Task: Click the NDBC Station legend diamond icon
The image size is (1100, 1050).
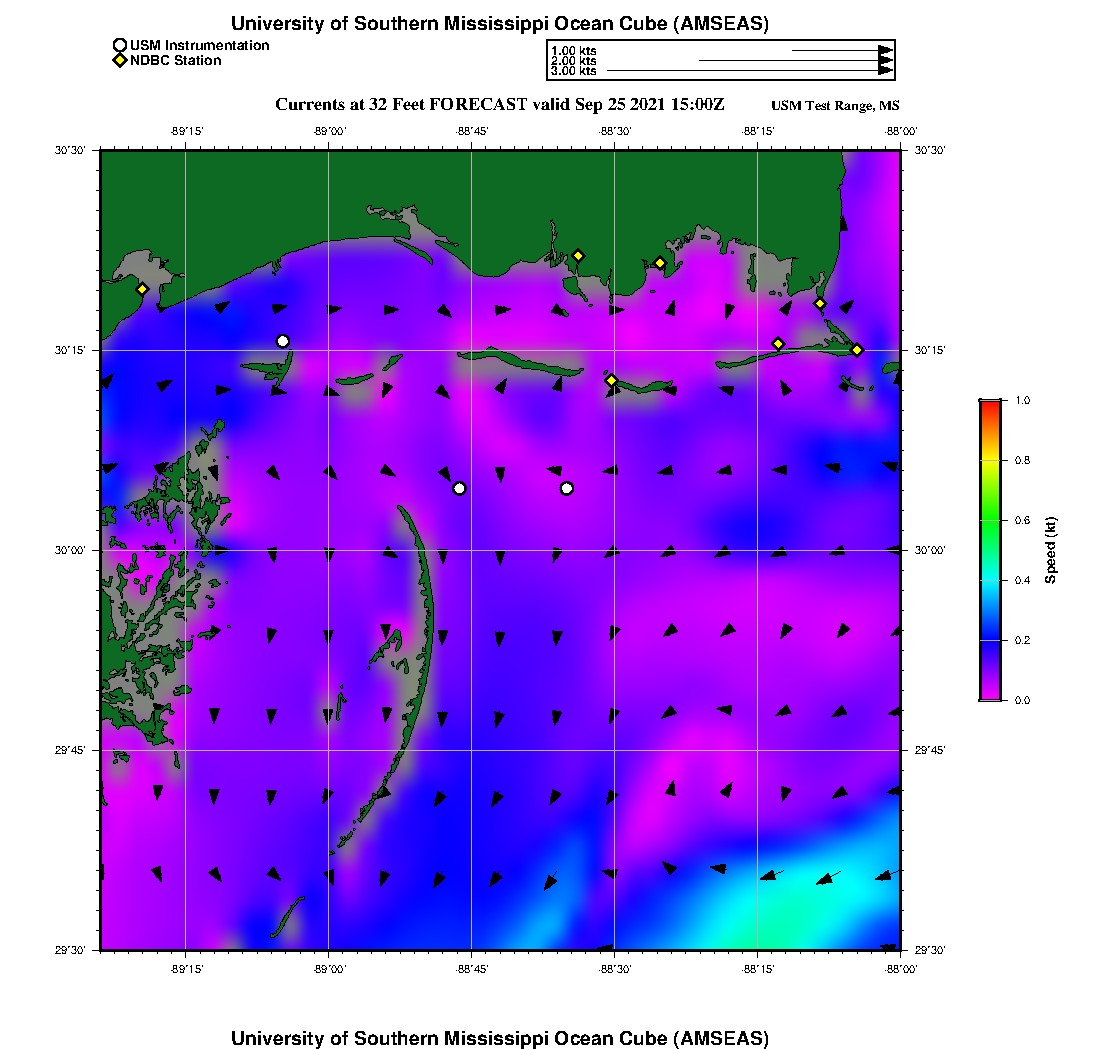Action: click(120, 61)
